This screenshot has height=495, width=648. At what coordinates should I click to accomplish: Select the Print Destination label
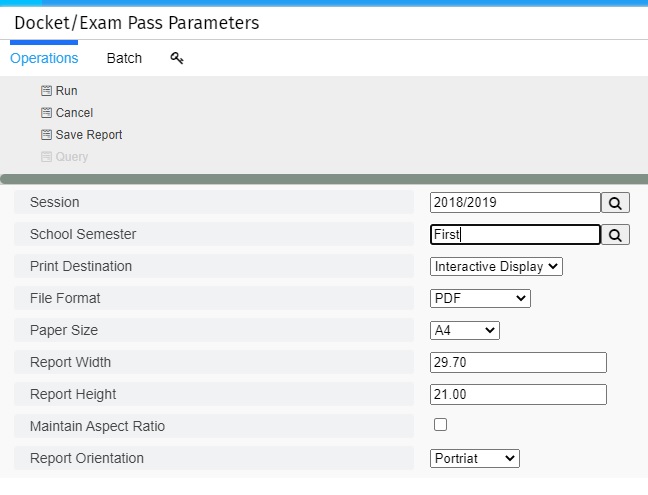[81, 267]
